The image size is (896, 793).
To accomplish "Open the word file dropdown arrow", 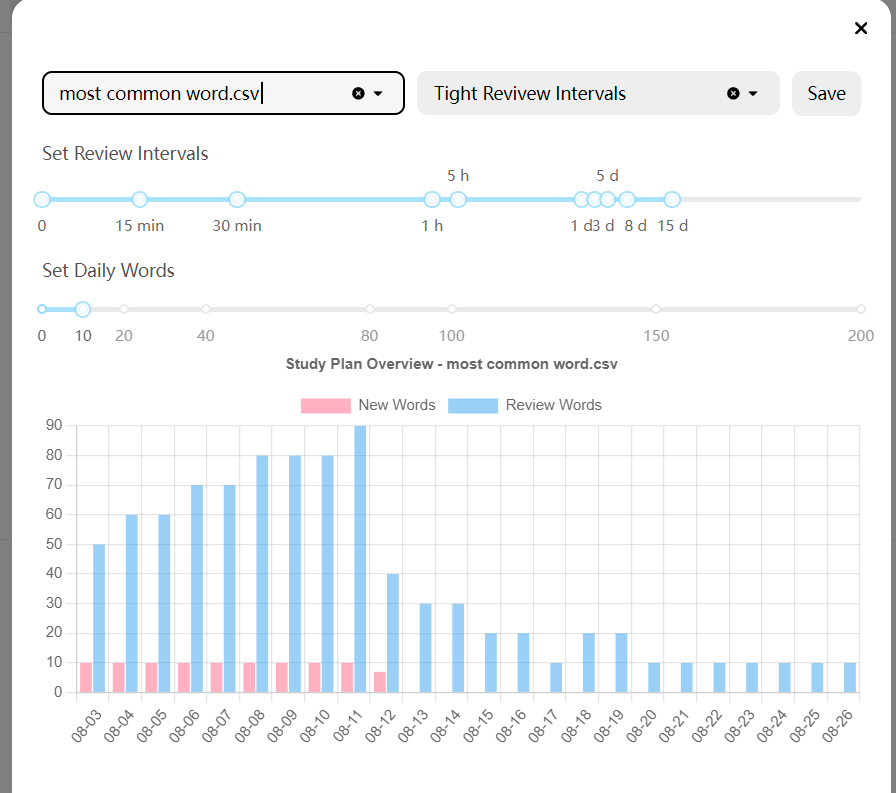I will pos(379,93).
